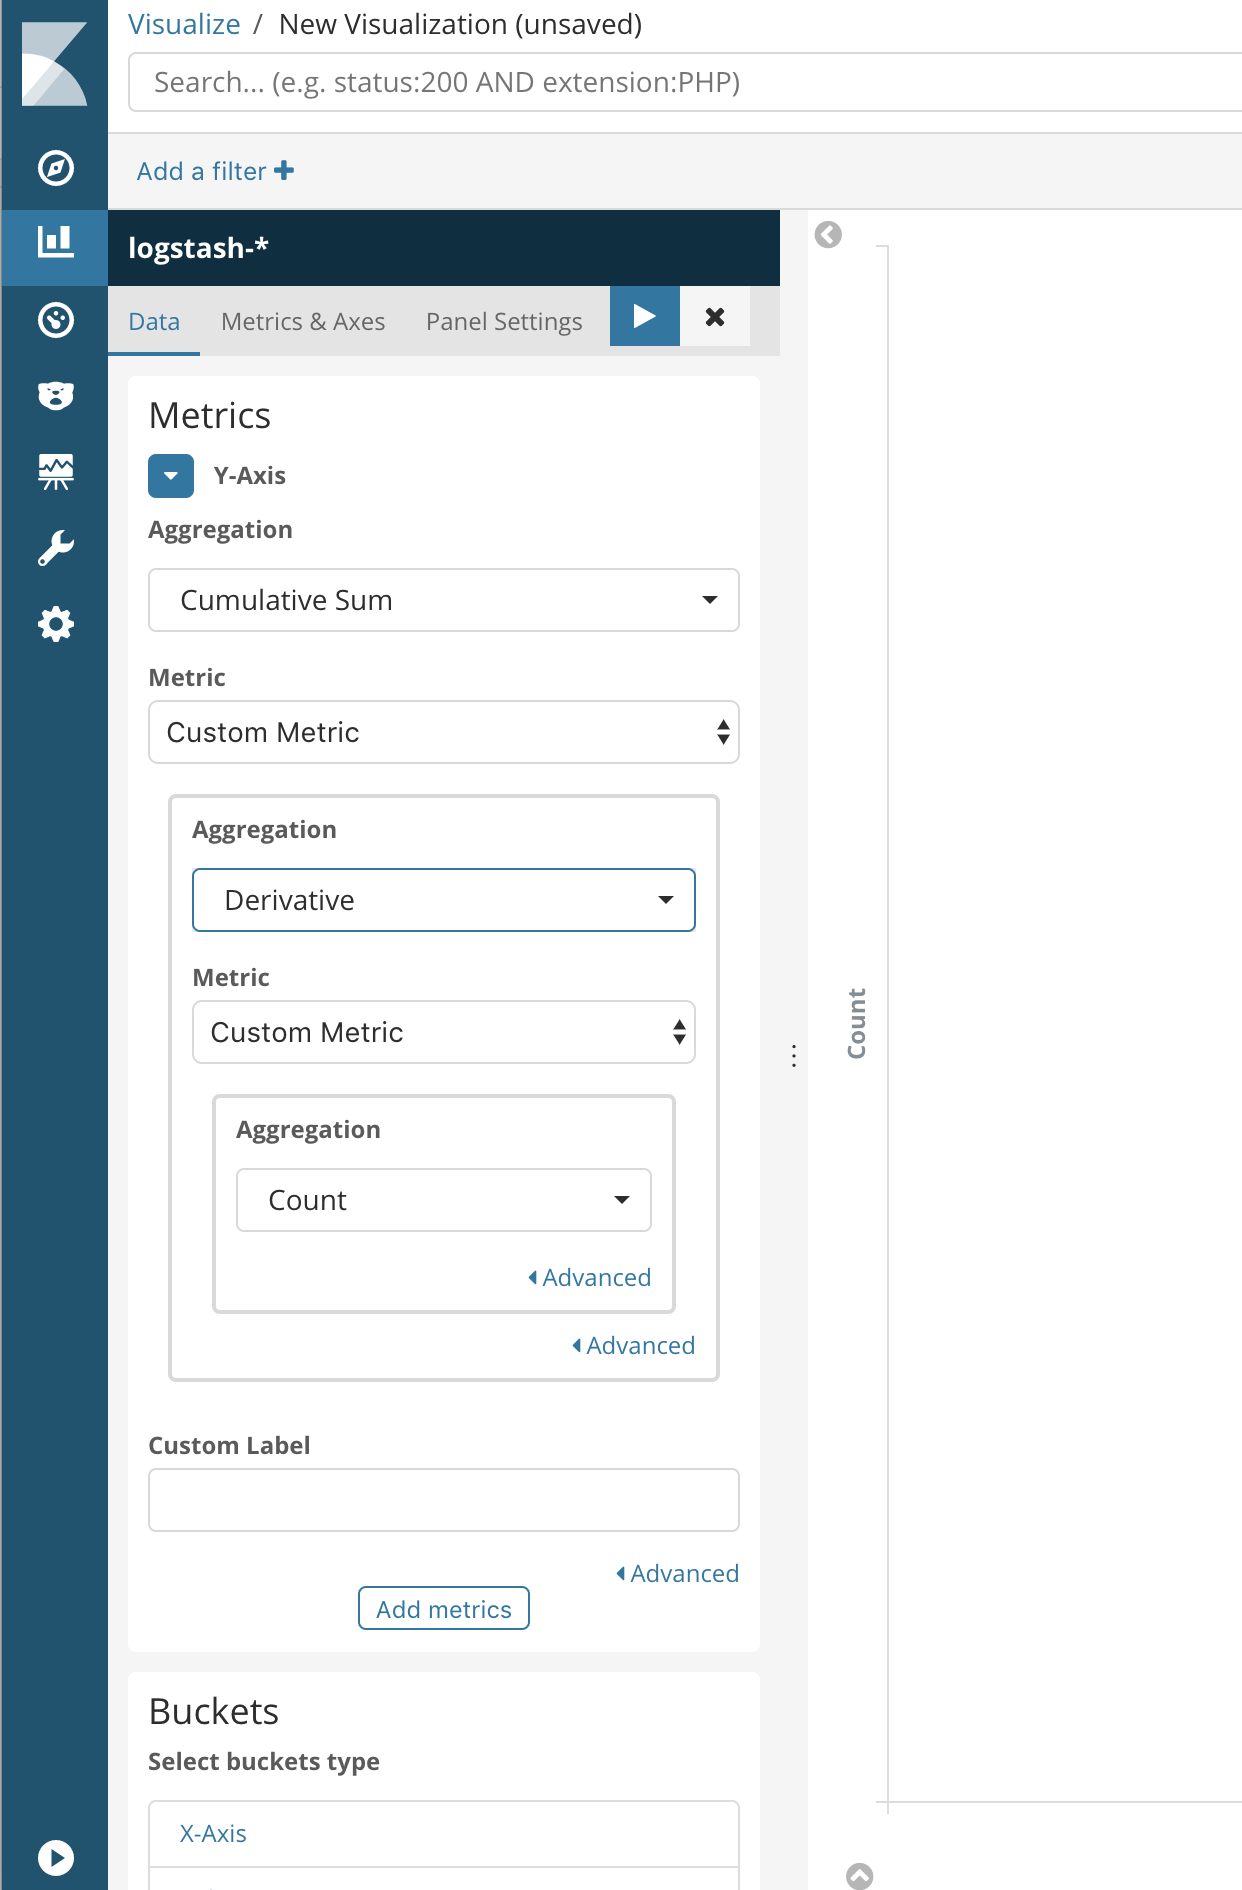Collapse the sidebar using the bottom circular arrow
Image resolution: width=1242 pixels, height=1890 pixels.
(x=55, y=1858)
